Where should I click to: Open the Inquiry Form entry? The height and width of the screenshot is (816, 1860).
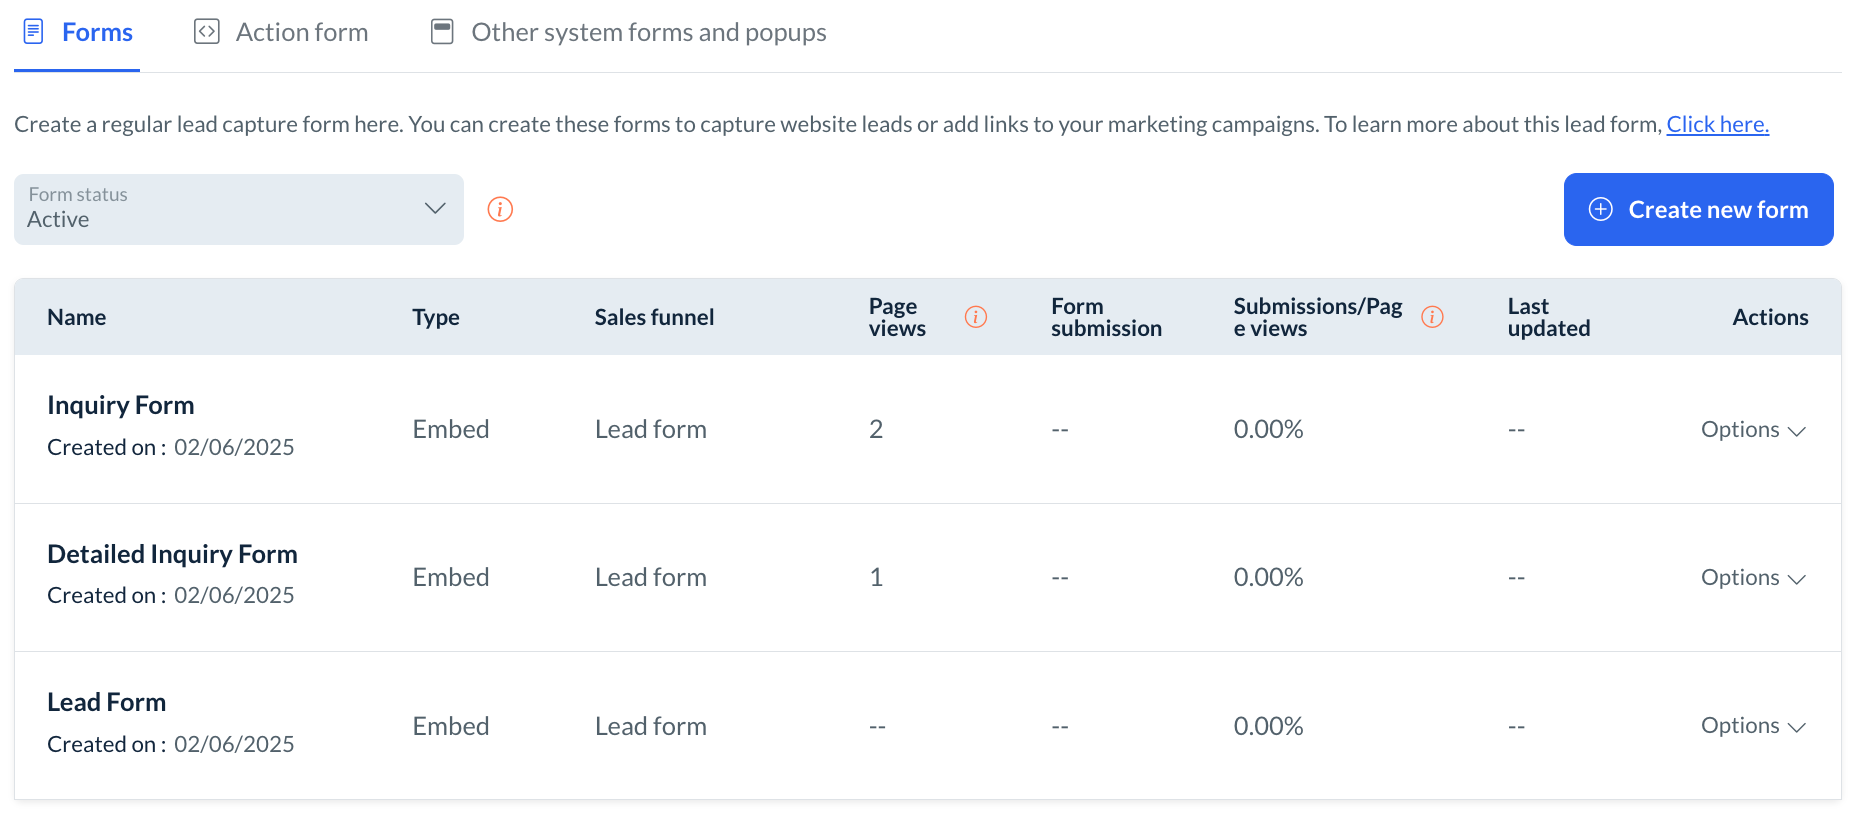[x=121, y=405]
